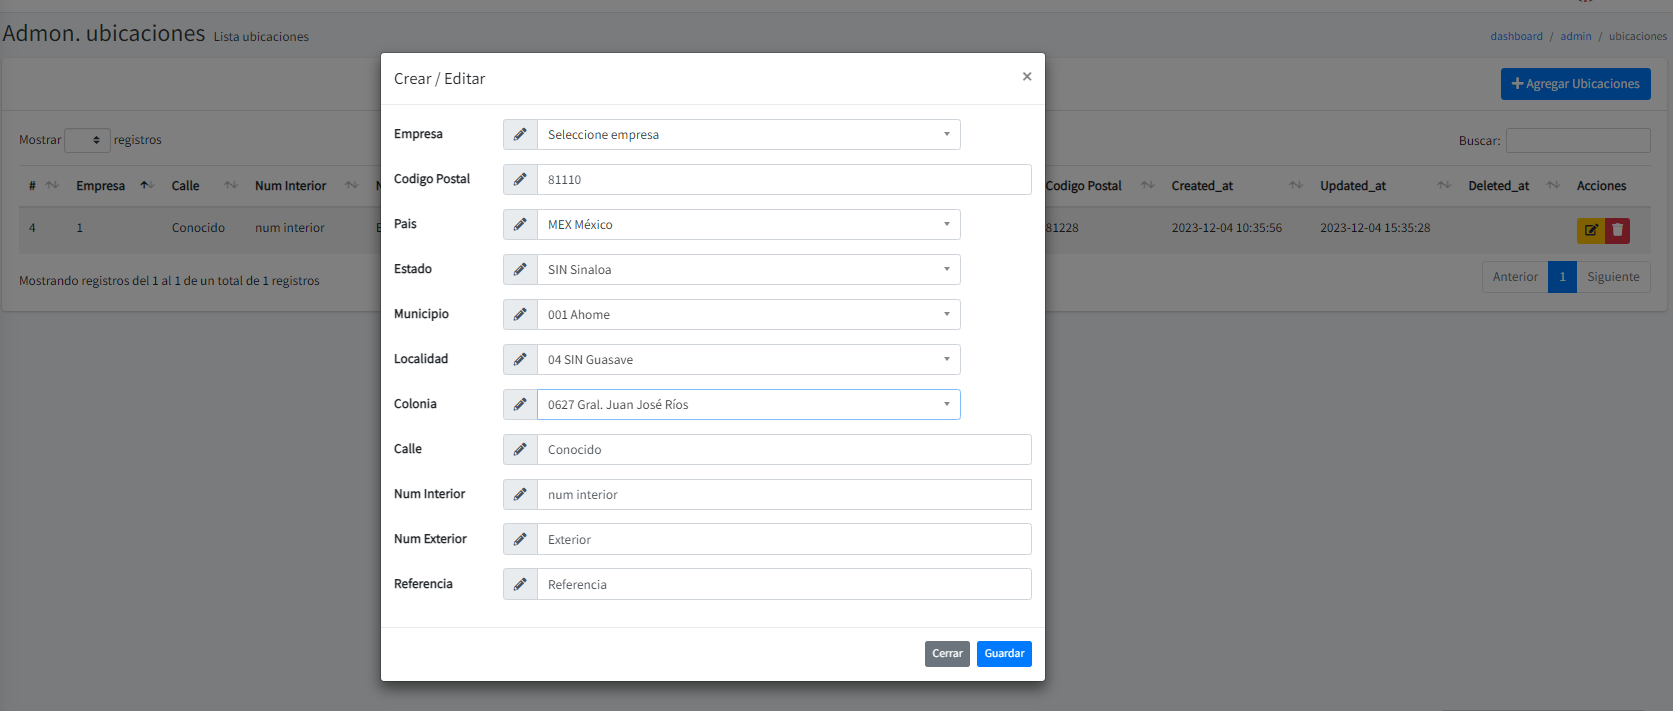Image resolution: width=1673 pixels, height=711 pixels.
Task: Open the admin breadcrumb link
Action: coord(1575,36)
